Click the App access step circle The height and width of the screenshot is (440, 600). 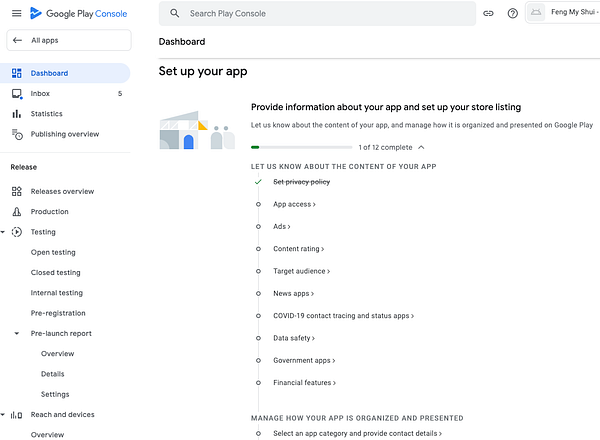click(258, 204)
